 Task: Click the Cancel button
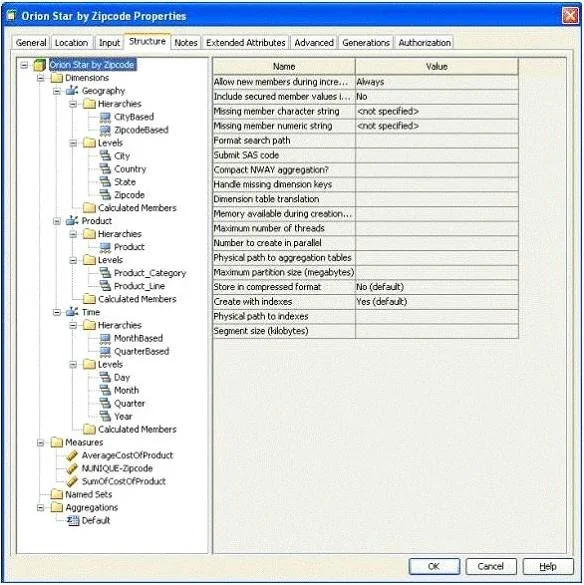[491, 567]
